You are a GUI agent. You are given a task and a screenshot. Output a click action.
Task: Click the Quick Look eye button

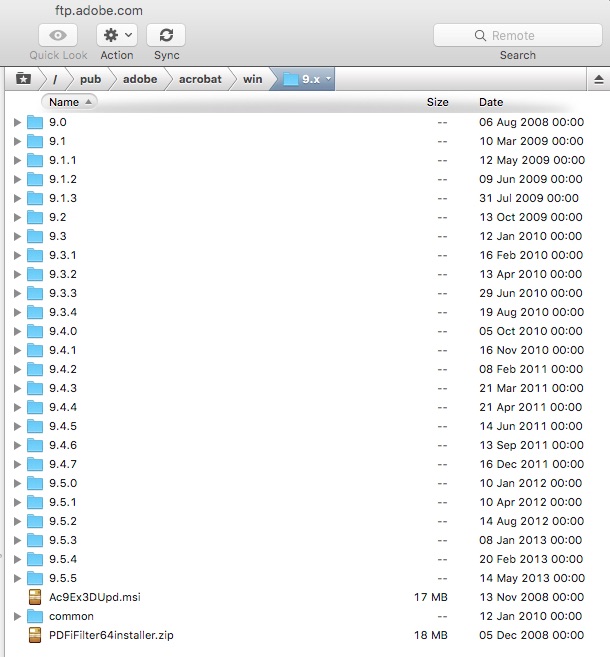click(58, 35)
